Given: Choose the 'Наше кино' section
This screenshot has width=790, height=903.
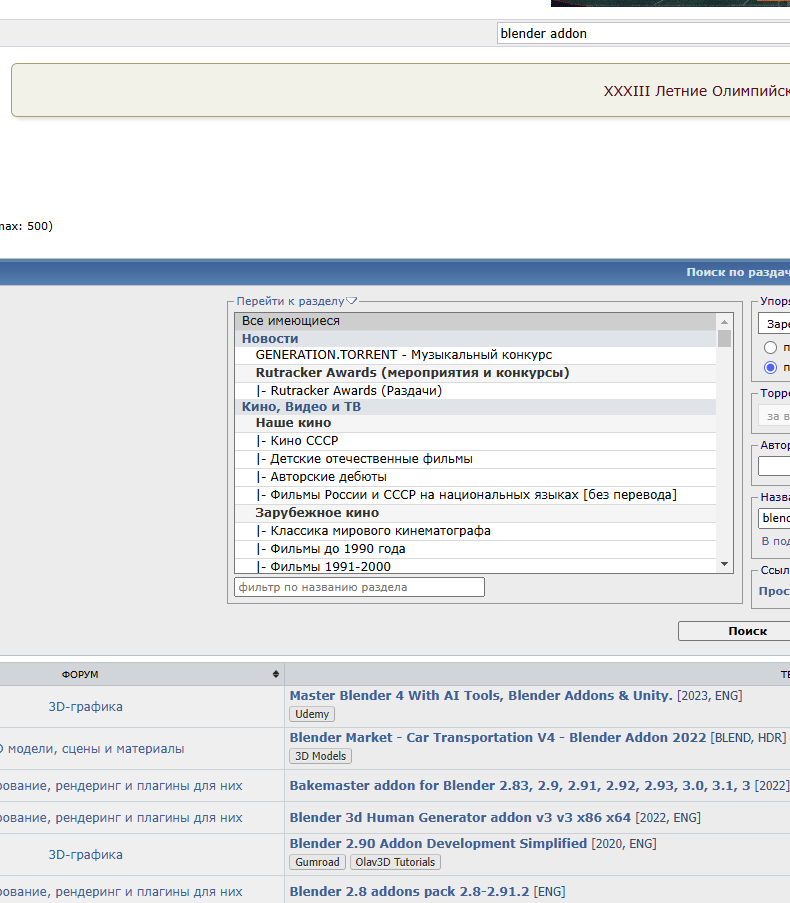Looking at the screenshot, I should (475, 423).
